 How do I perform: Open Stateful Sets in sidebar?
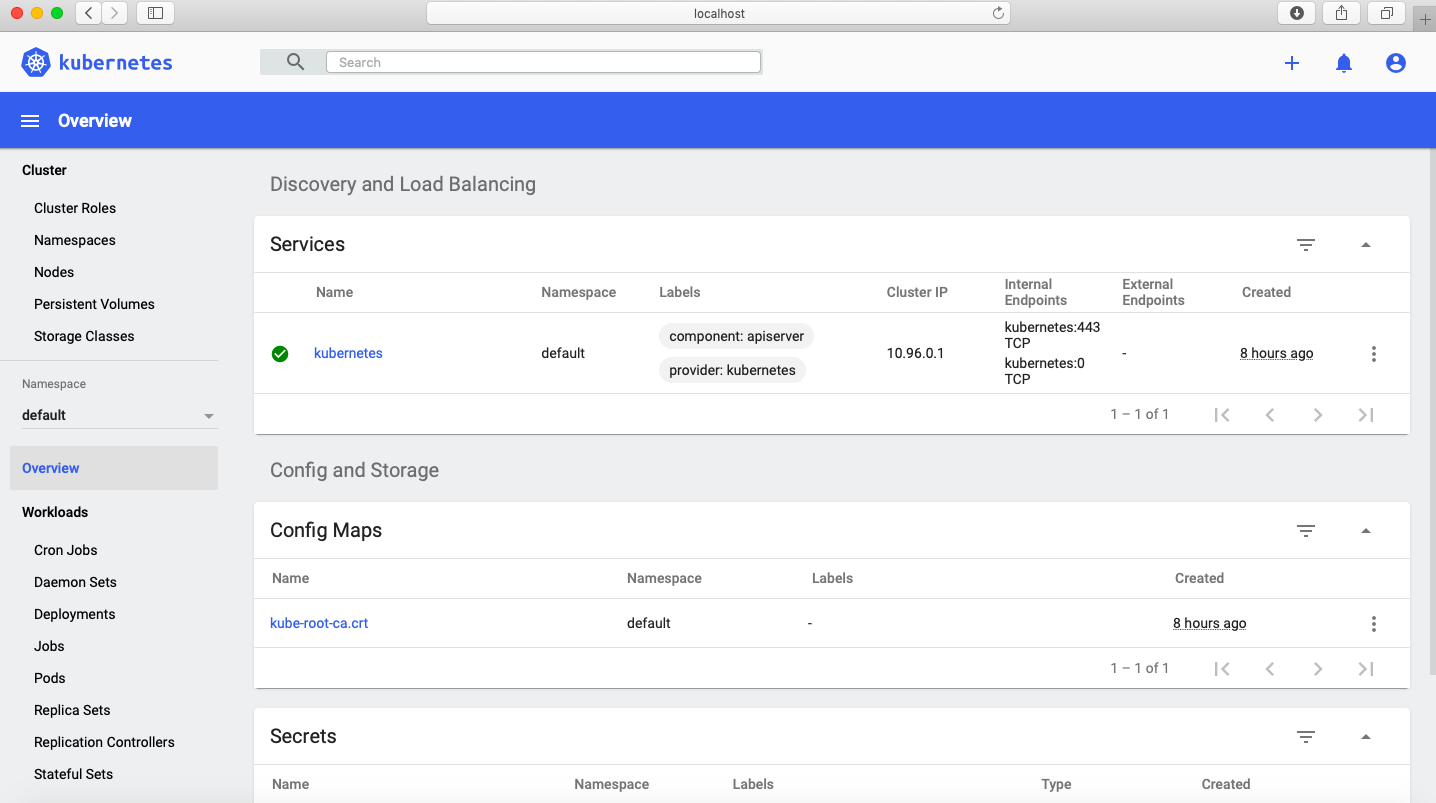coord(73,774)
